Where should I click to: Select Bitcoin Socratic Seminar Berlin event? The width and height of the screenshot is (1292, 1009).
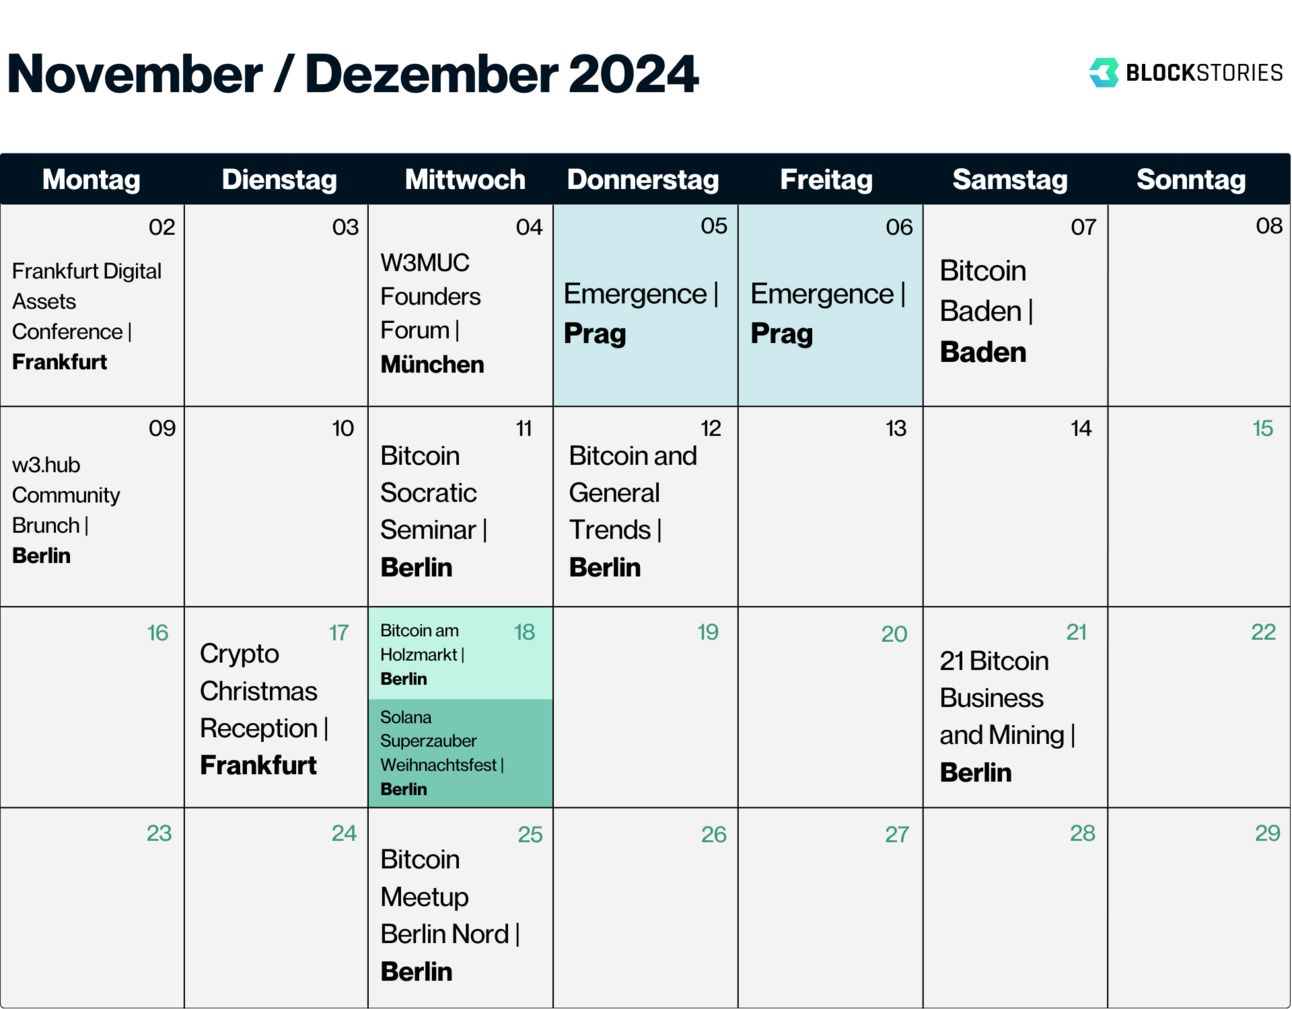click(434, 511)
